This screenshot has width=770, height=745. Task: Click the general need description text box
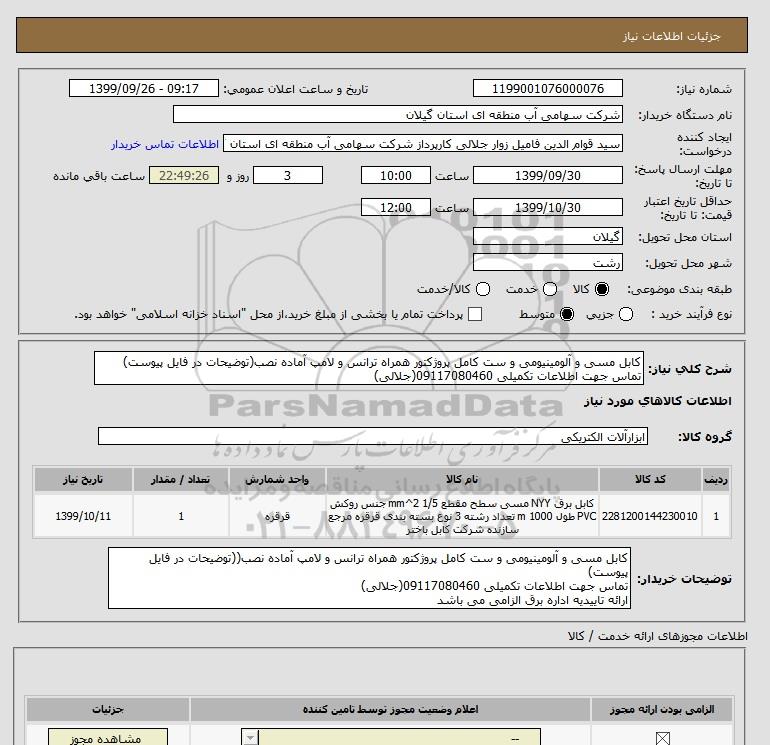369,368
